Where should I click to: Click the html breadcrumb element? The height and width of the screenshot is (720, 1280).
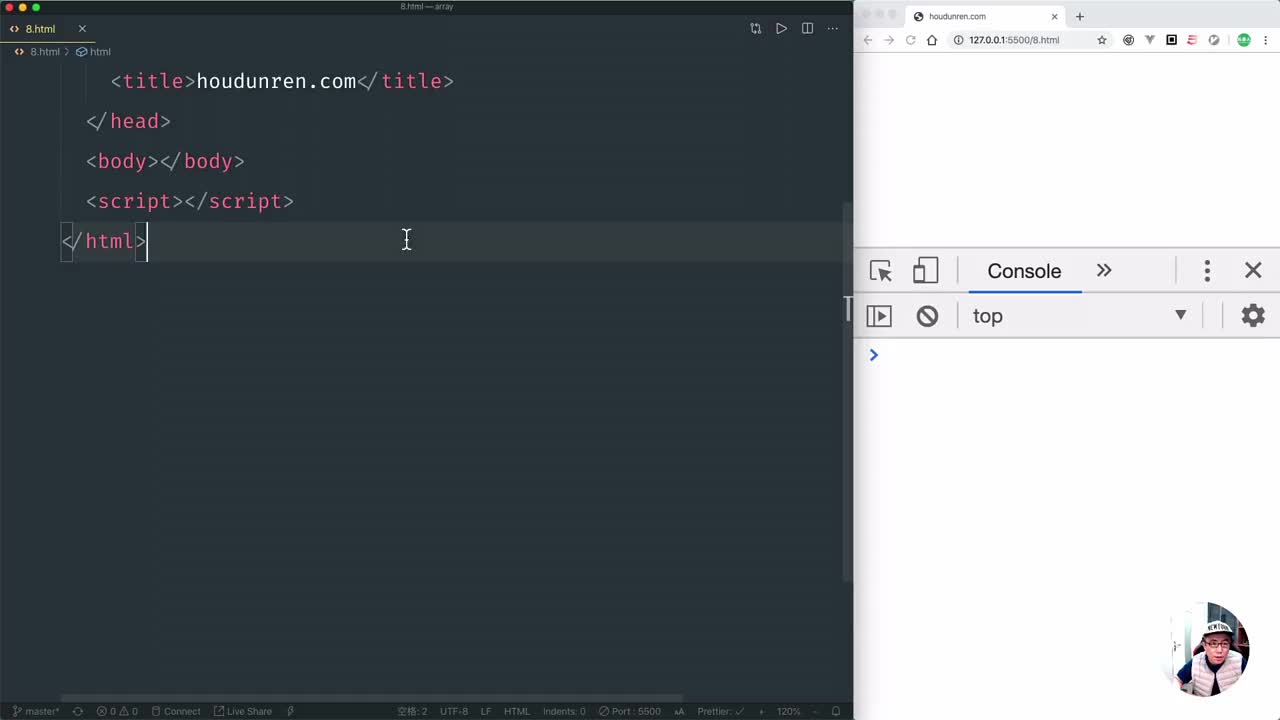click(x=93, y=51)
